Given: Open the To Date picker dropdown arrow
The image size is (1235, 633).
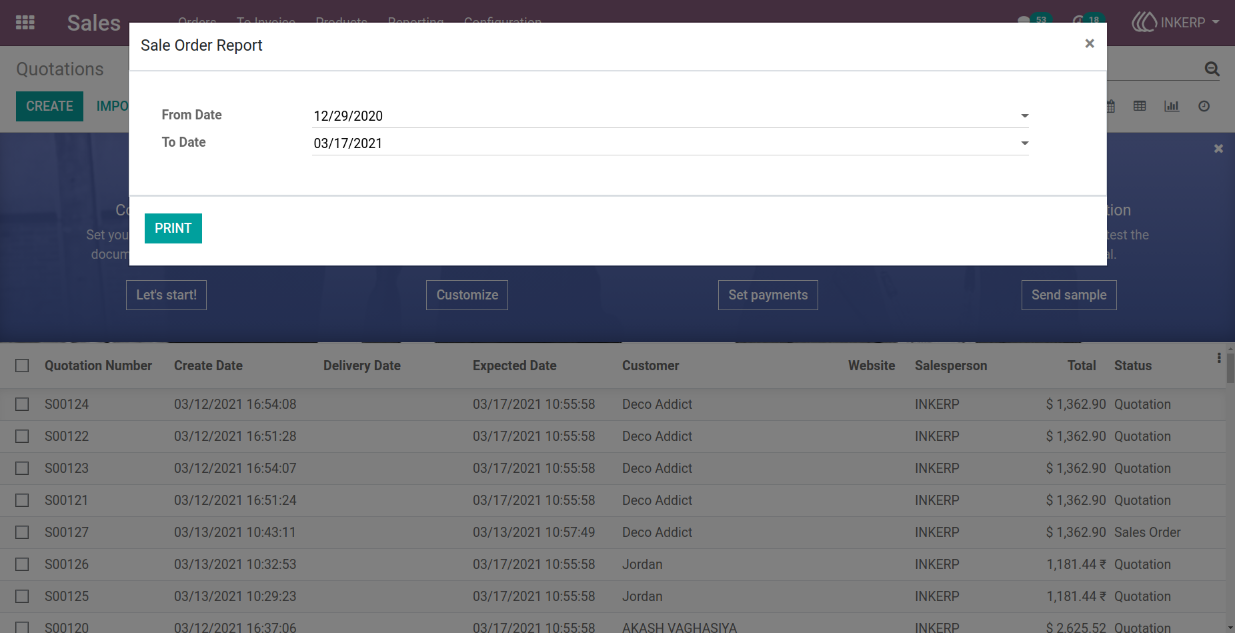Looking at the screenshot, I should pos(1024,144).
